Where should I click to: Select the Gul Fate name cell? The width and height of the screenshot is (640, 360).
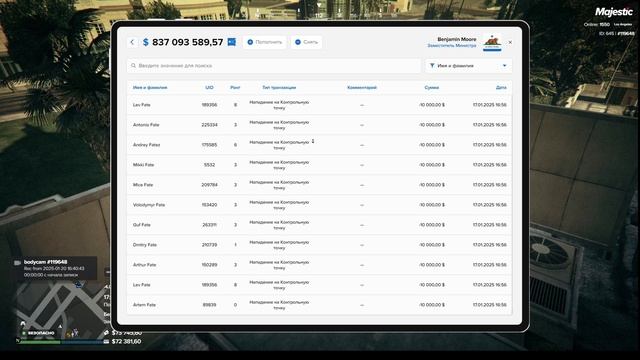point(142,225)
